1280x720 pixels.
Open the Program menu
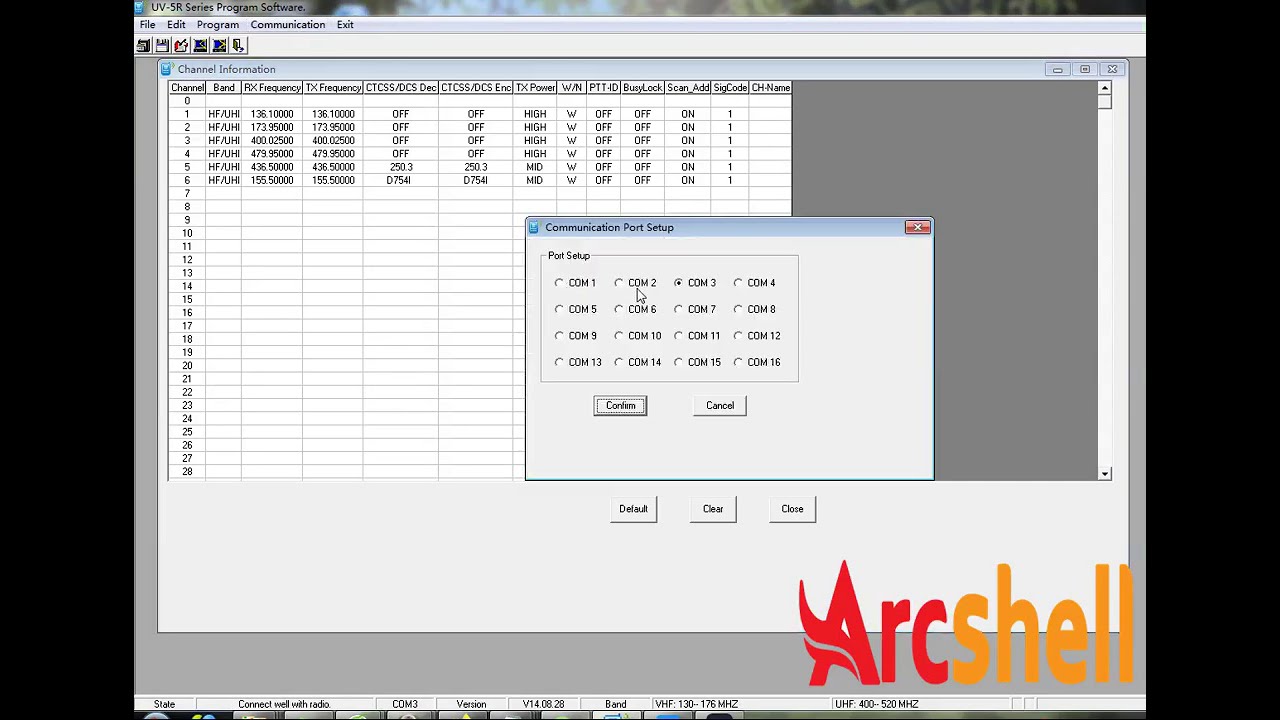coord(218,24)
